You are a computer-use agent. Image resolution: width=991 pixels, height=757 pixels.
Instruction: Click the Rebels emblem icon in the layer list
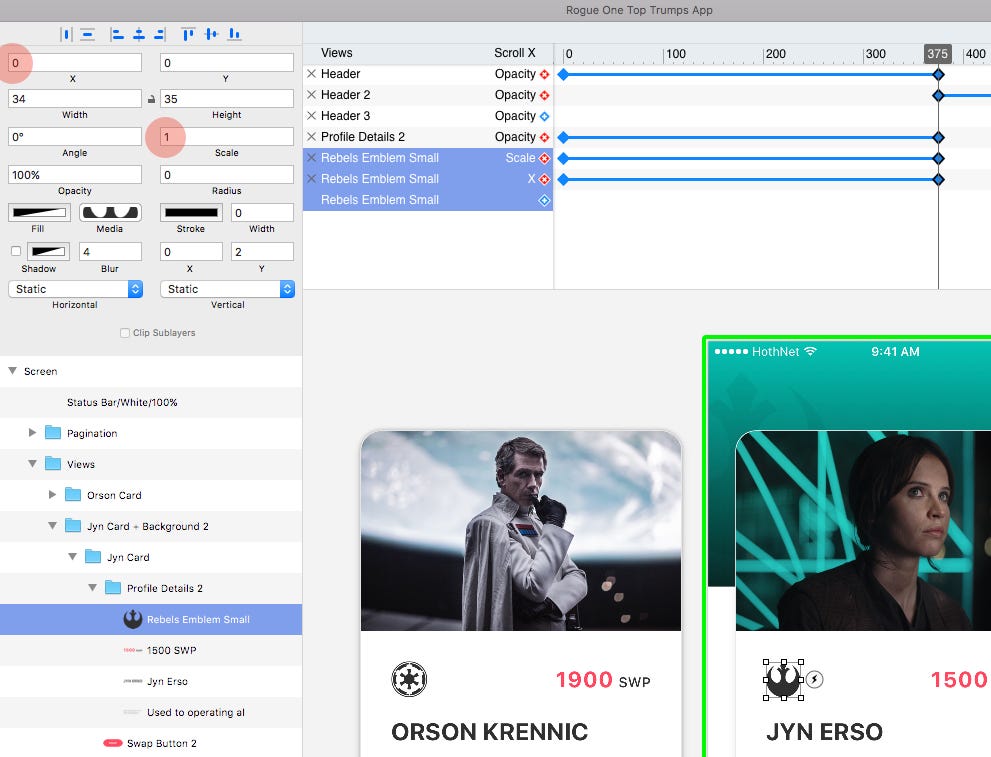(133, 619)
